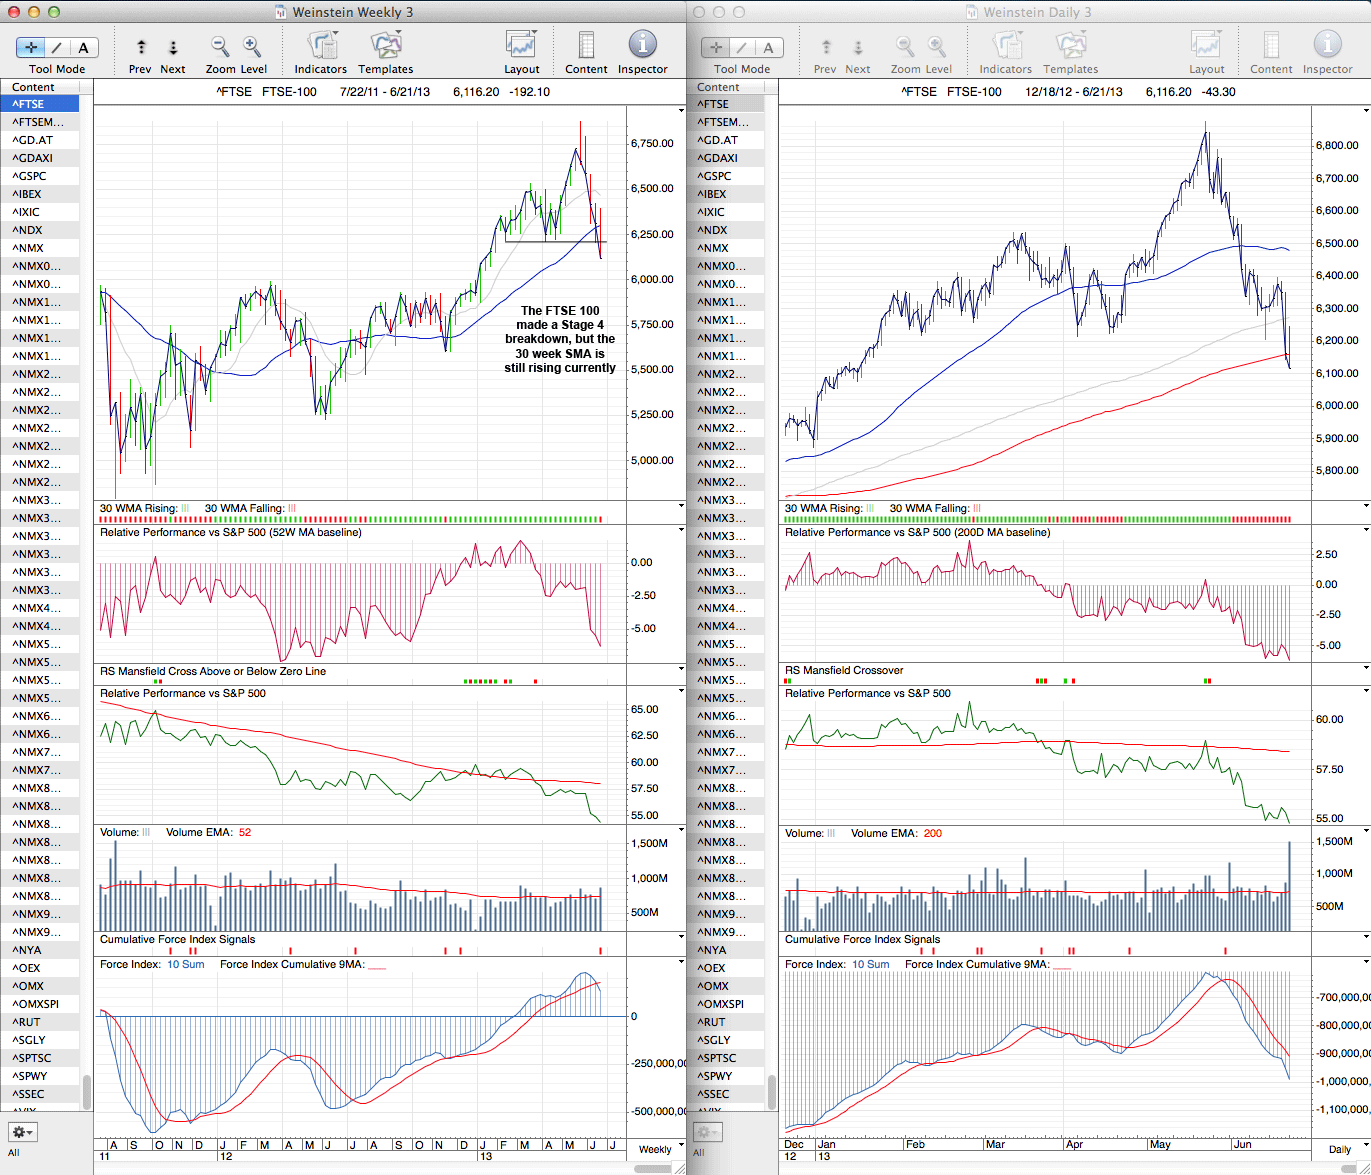Screen dimensions: 1371x1175
Task: Click the Weinstein Daily 3 window title
Action: pos(1037,12)
